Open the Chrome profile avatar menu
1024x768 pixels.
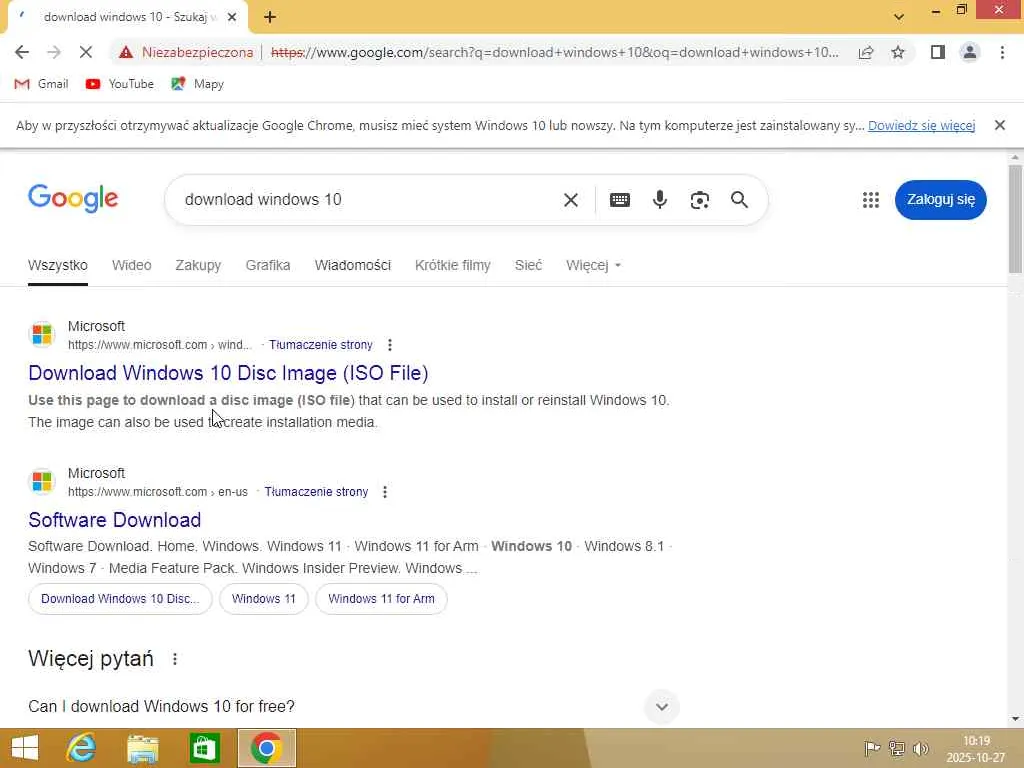point(970,52)
